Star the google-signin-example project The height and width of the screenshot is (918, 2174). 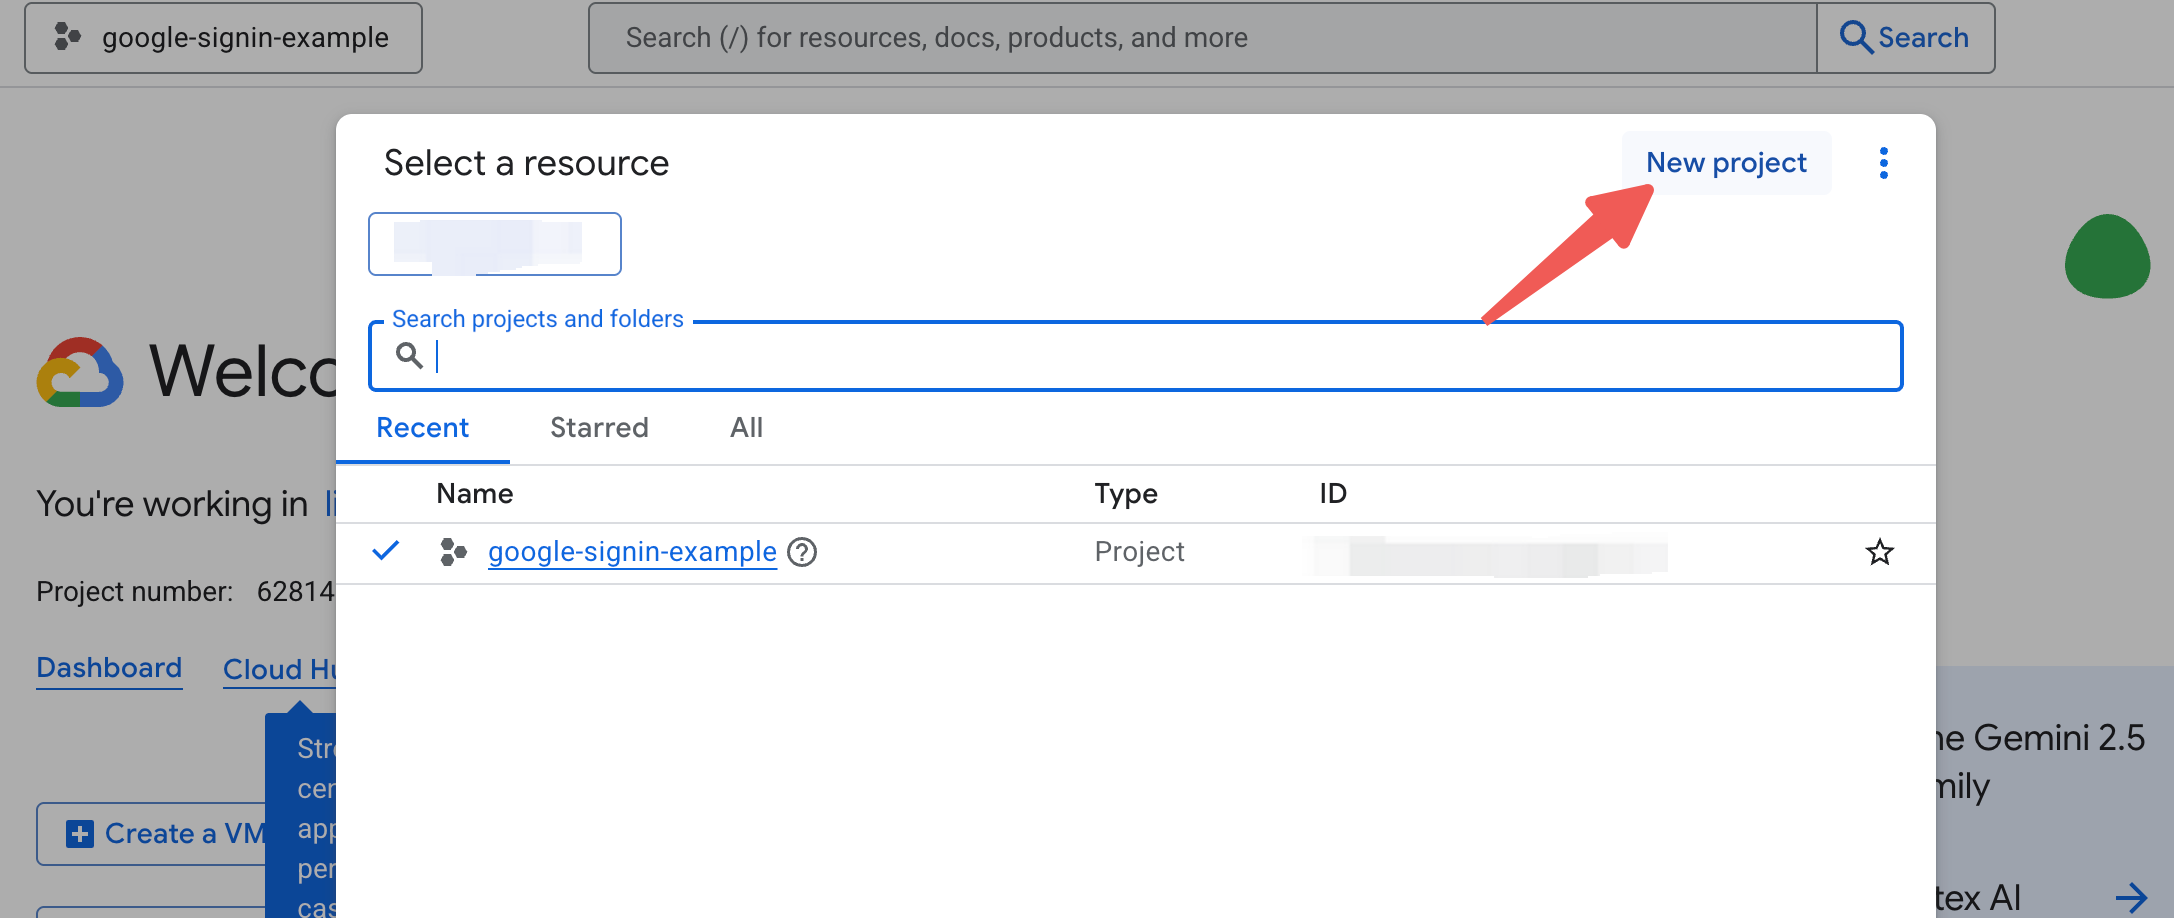pos(1880,552)
